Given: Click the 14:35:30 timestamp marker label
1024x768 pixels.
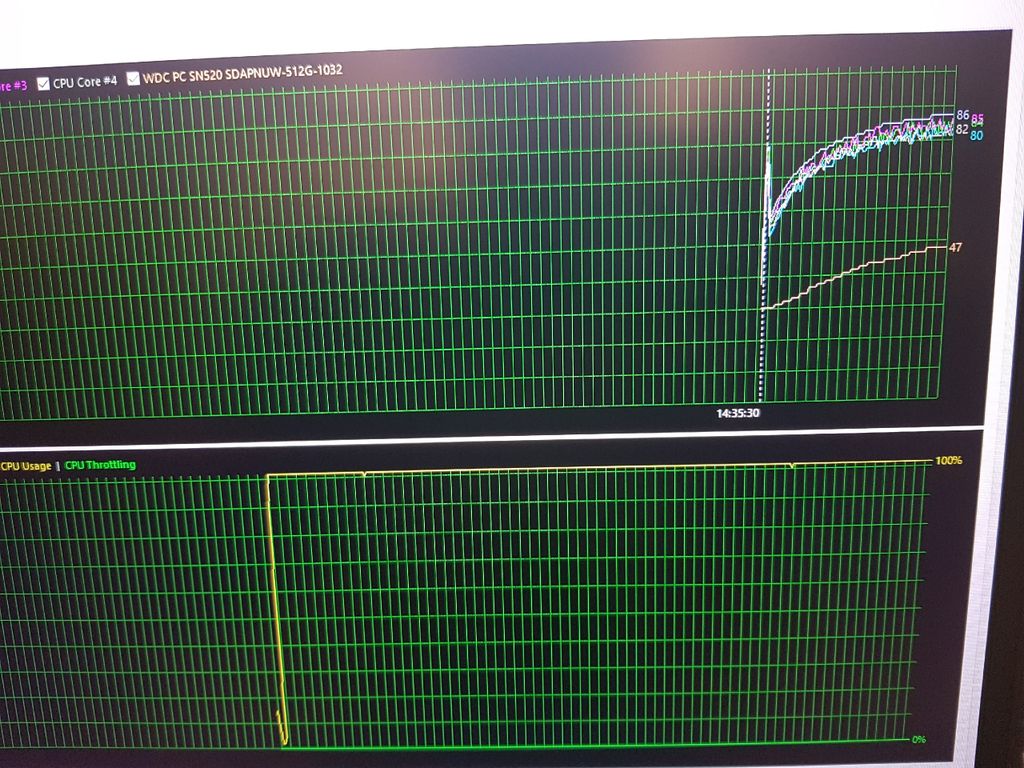Looking at the screenshot, I should click(x=738, y=413).
